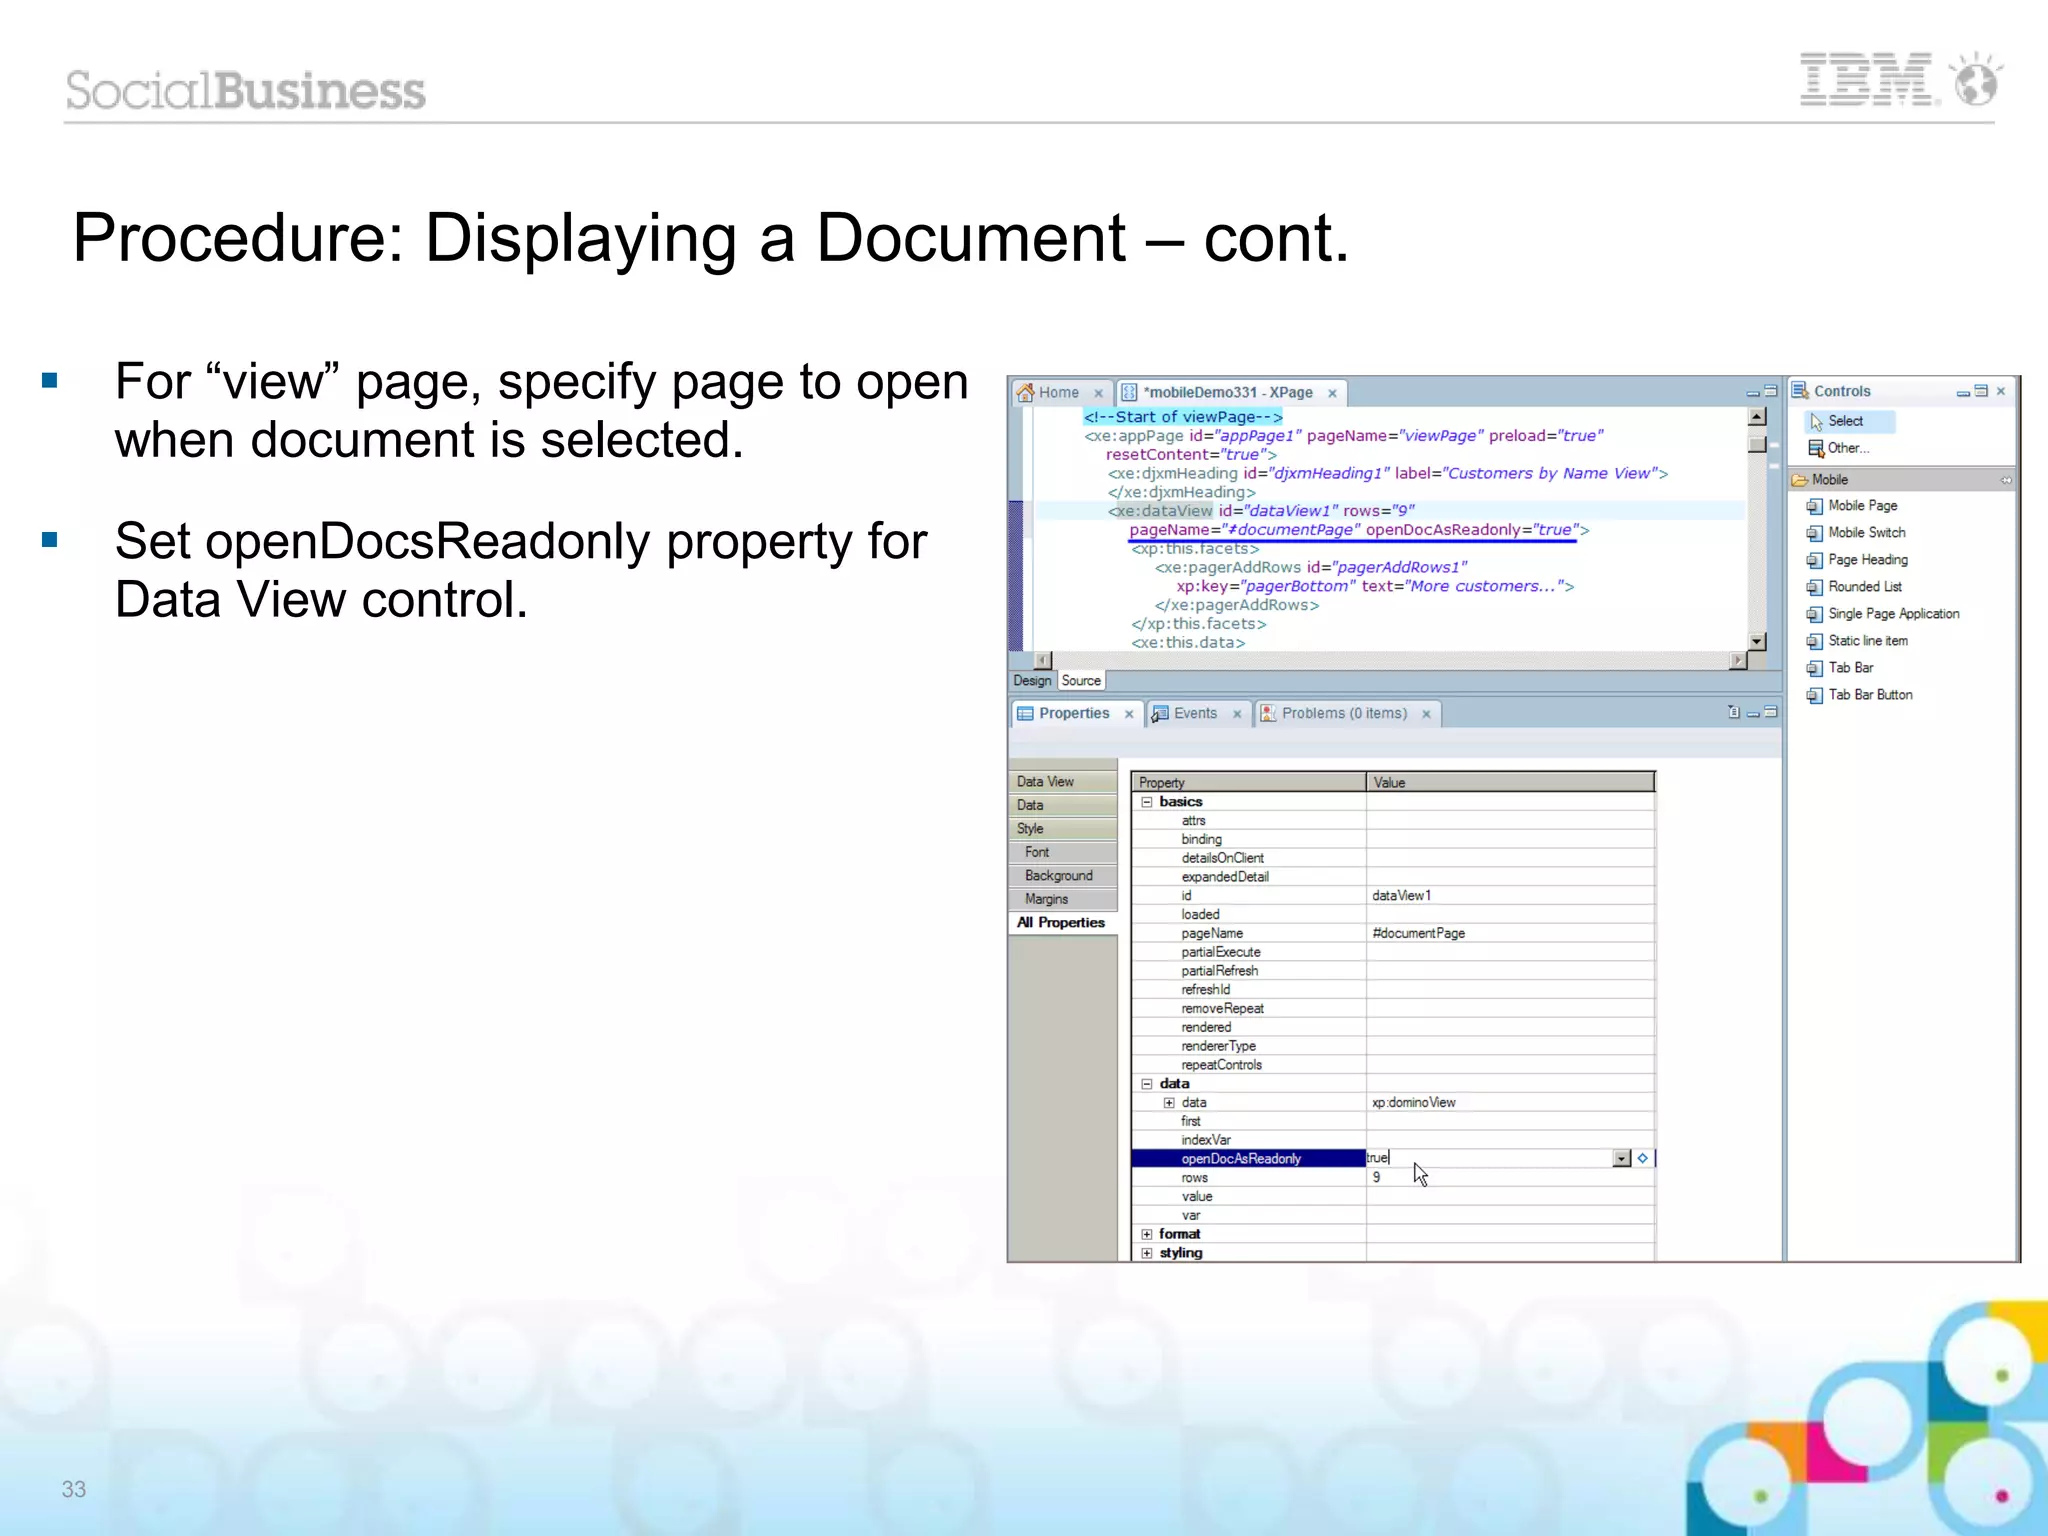Select the Font properties section
This screenshot has height=1536, width=2048.
pos(1062,852)
